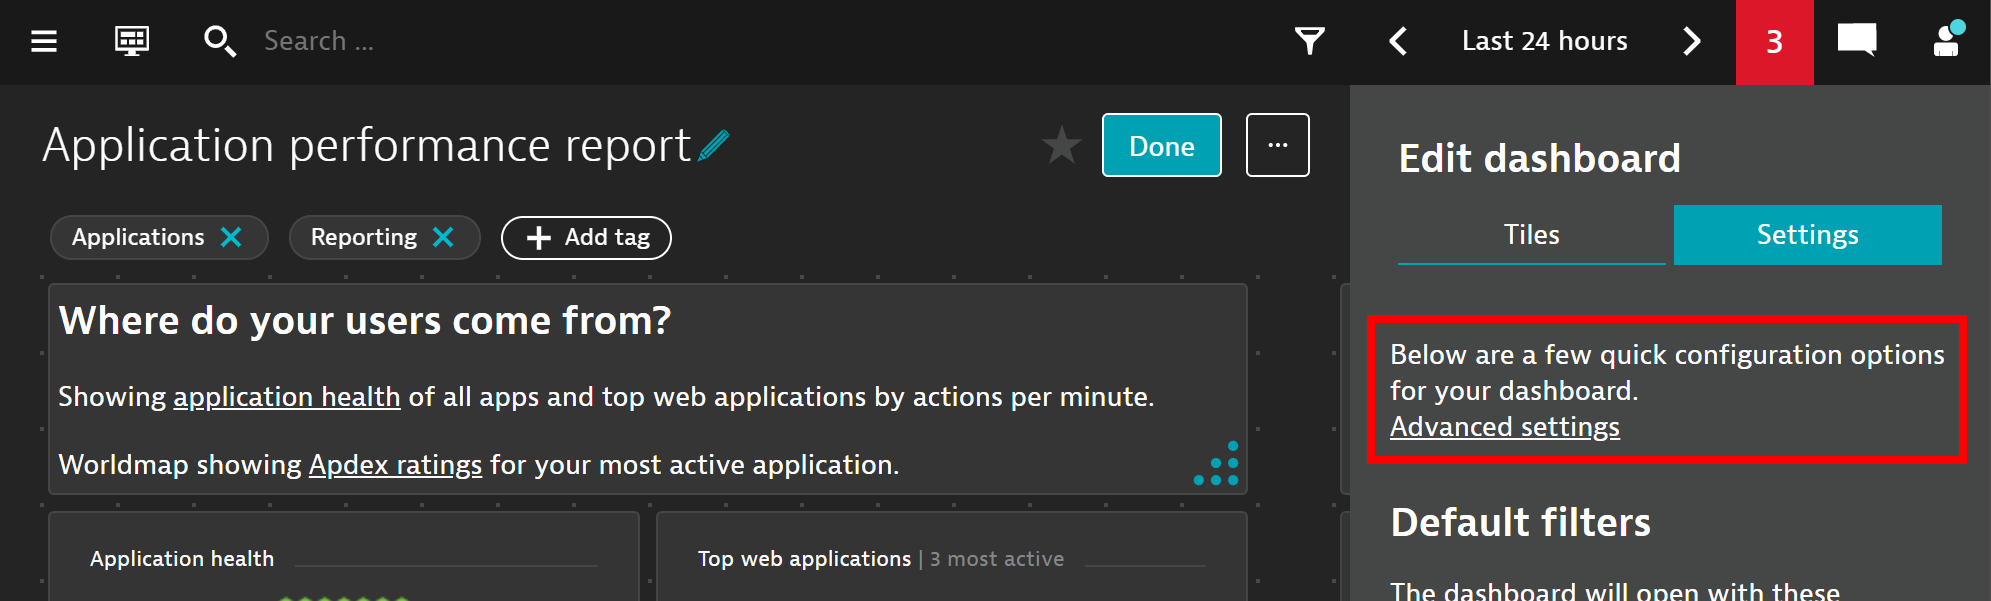Click the Default filters heading
The height and width of the screenshot is (601, 1991).
click(1520, 523)
